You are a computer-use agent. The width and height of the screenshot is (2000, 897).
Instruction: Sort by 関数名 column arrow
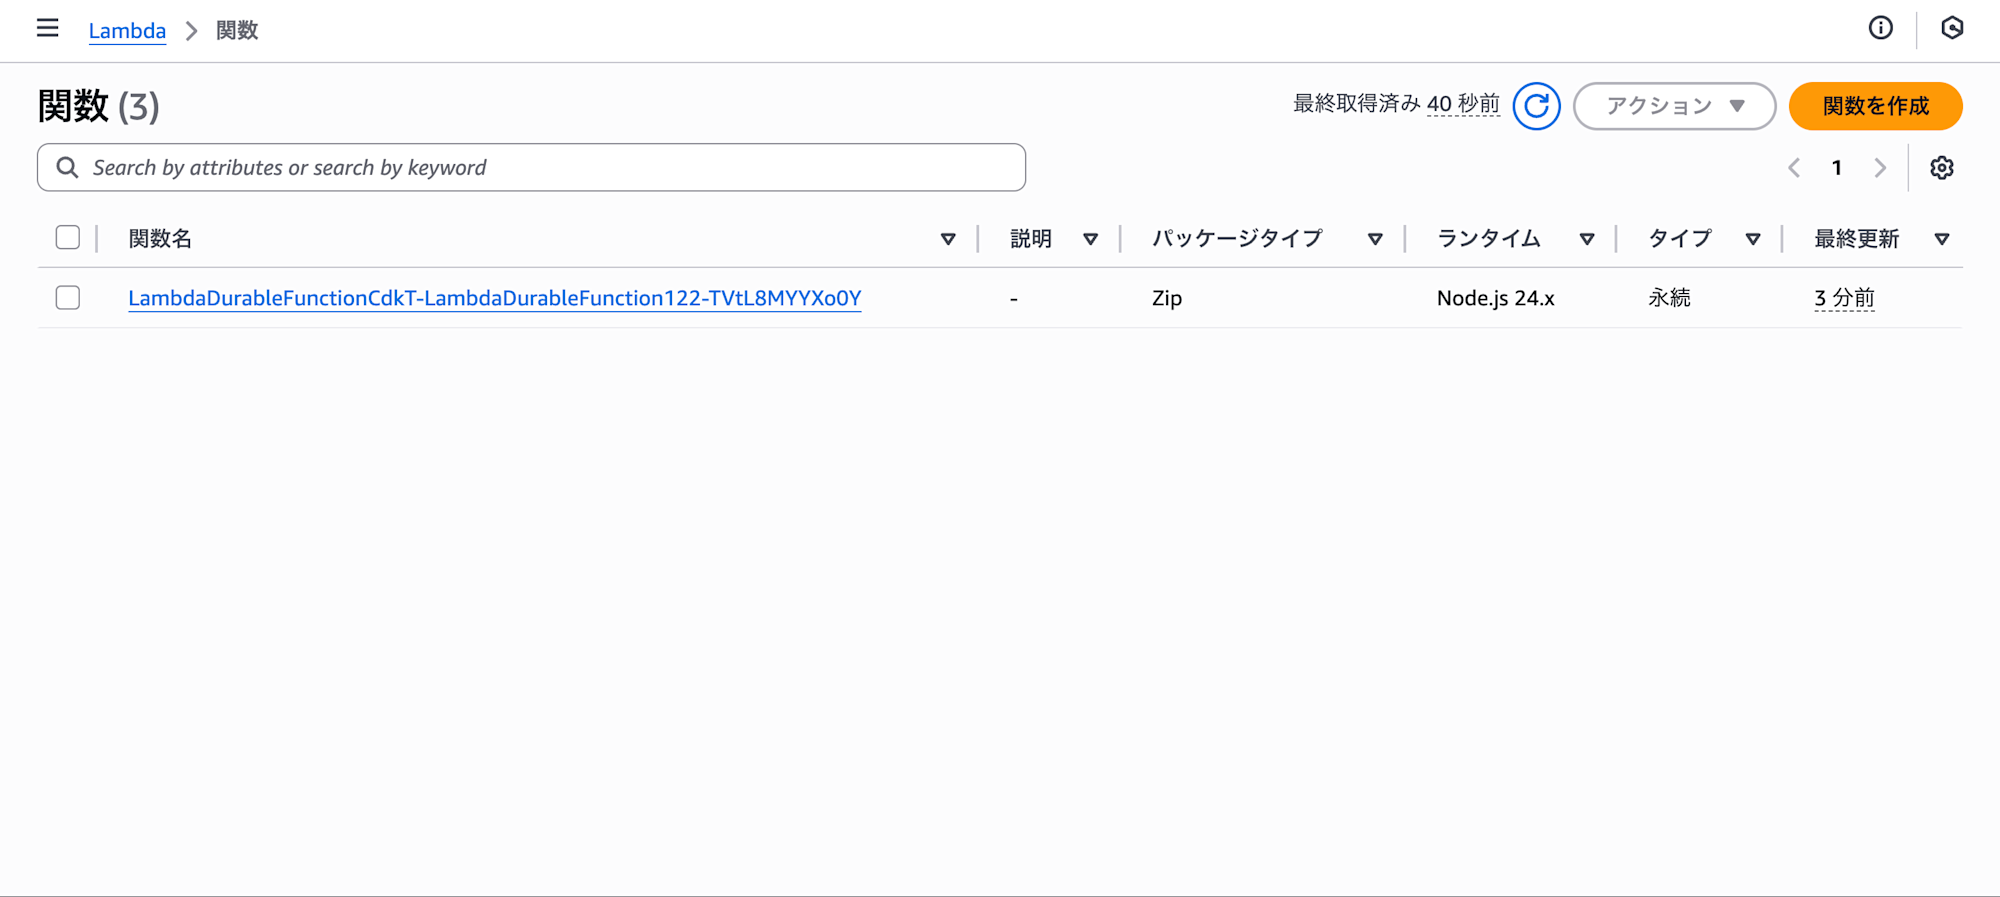click(948, 239)
